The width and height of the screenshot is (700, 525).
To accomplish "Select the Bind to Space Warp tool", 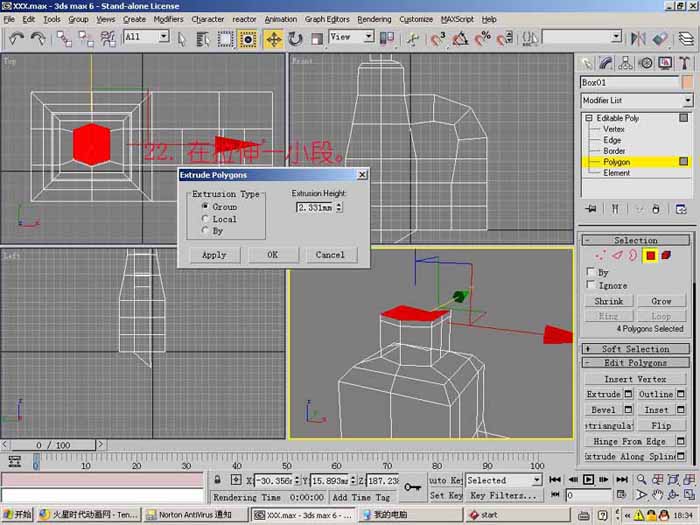I will 108,39.
